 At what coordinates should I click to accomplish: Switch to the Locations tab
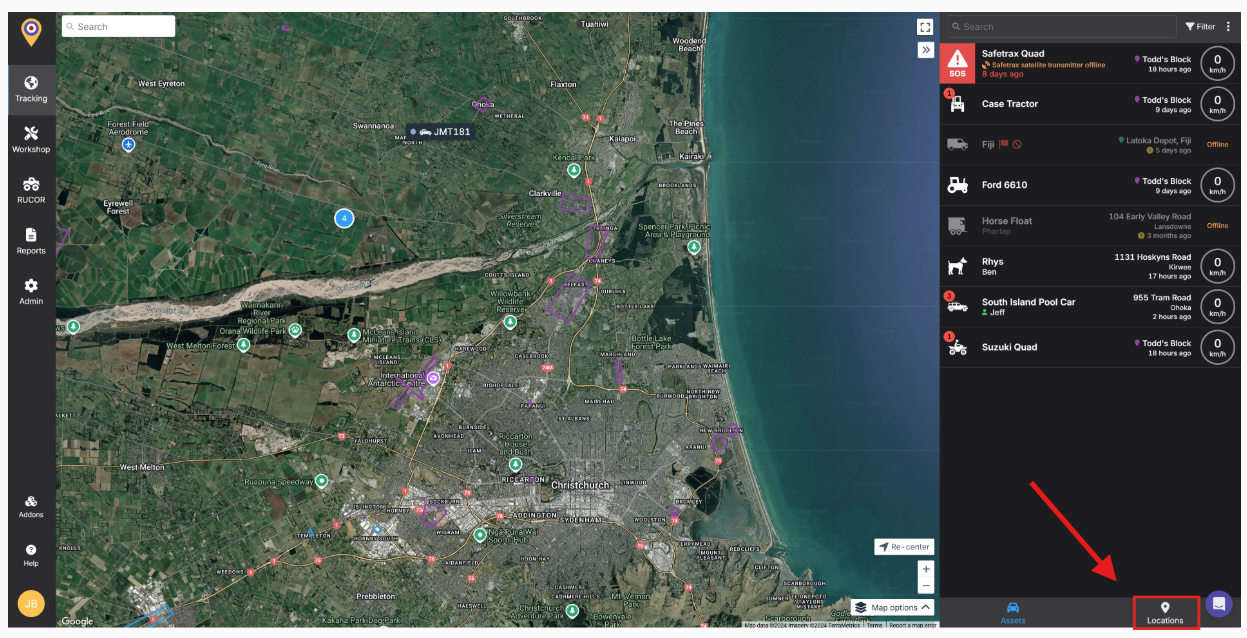(x=1165, y=613)
